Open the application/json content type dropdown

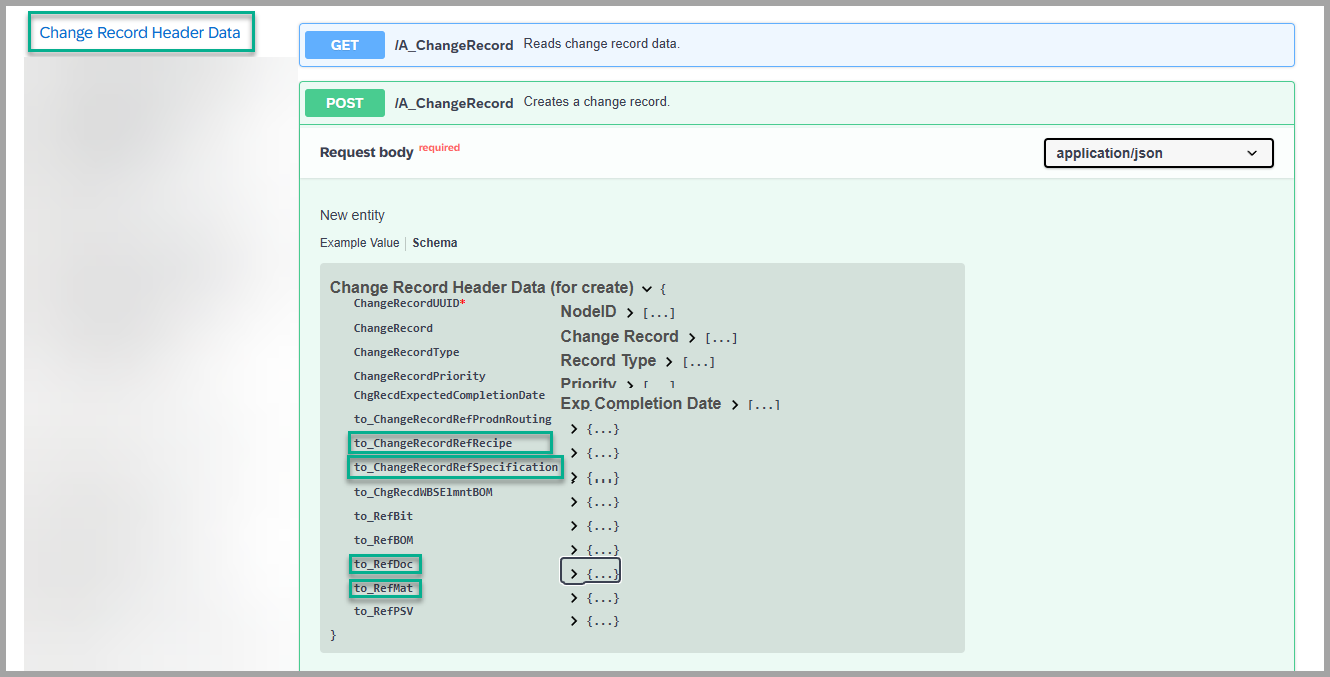pos(1158,153)
